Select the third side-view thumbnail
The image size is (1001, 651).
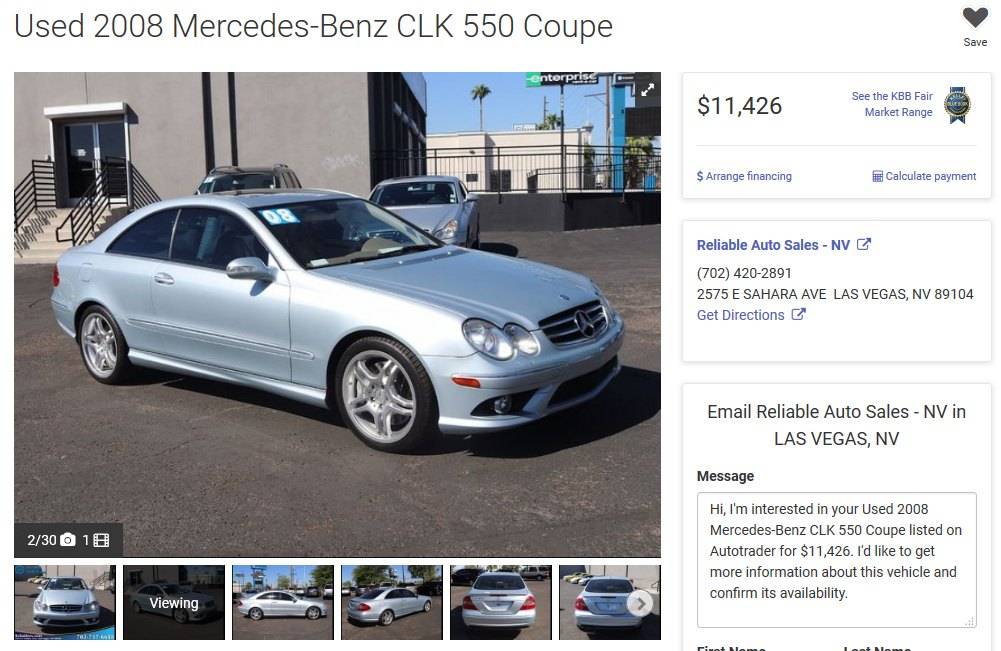283,602
